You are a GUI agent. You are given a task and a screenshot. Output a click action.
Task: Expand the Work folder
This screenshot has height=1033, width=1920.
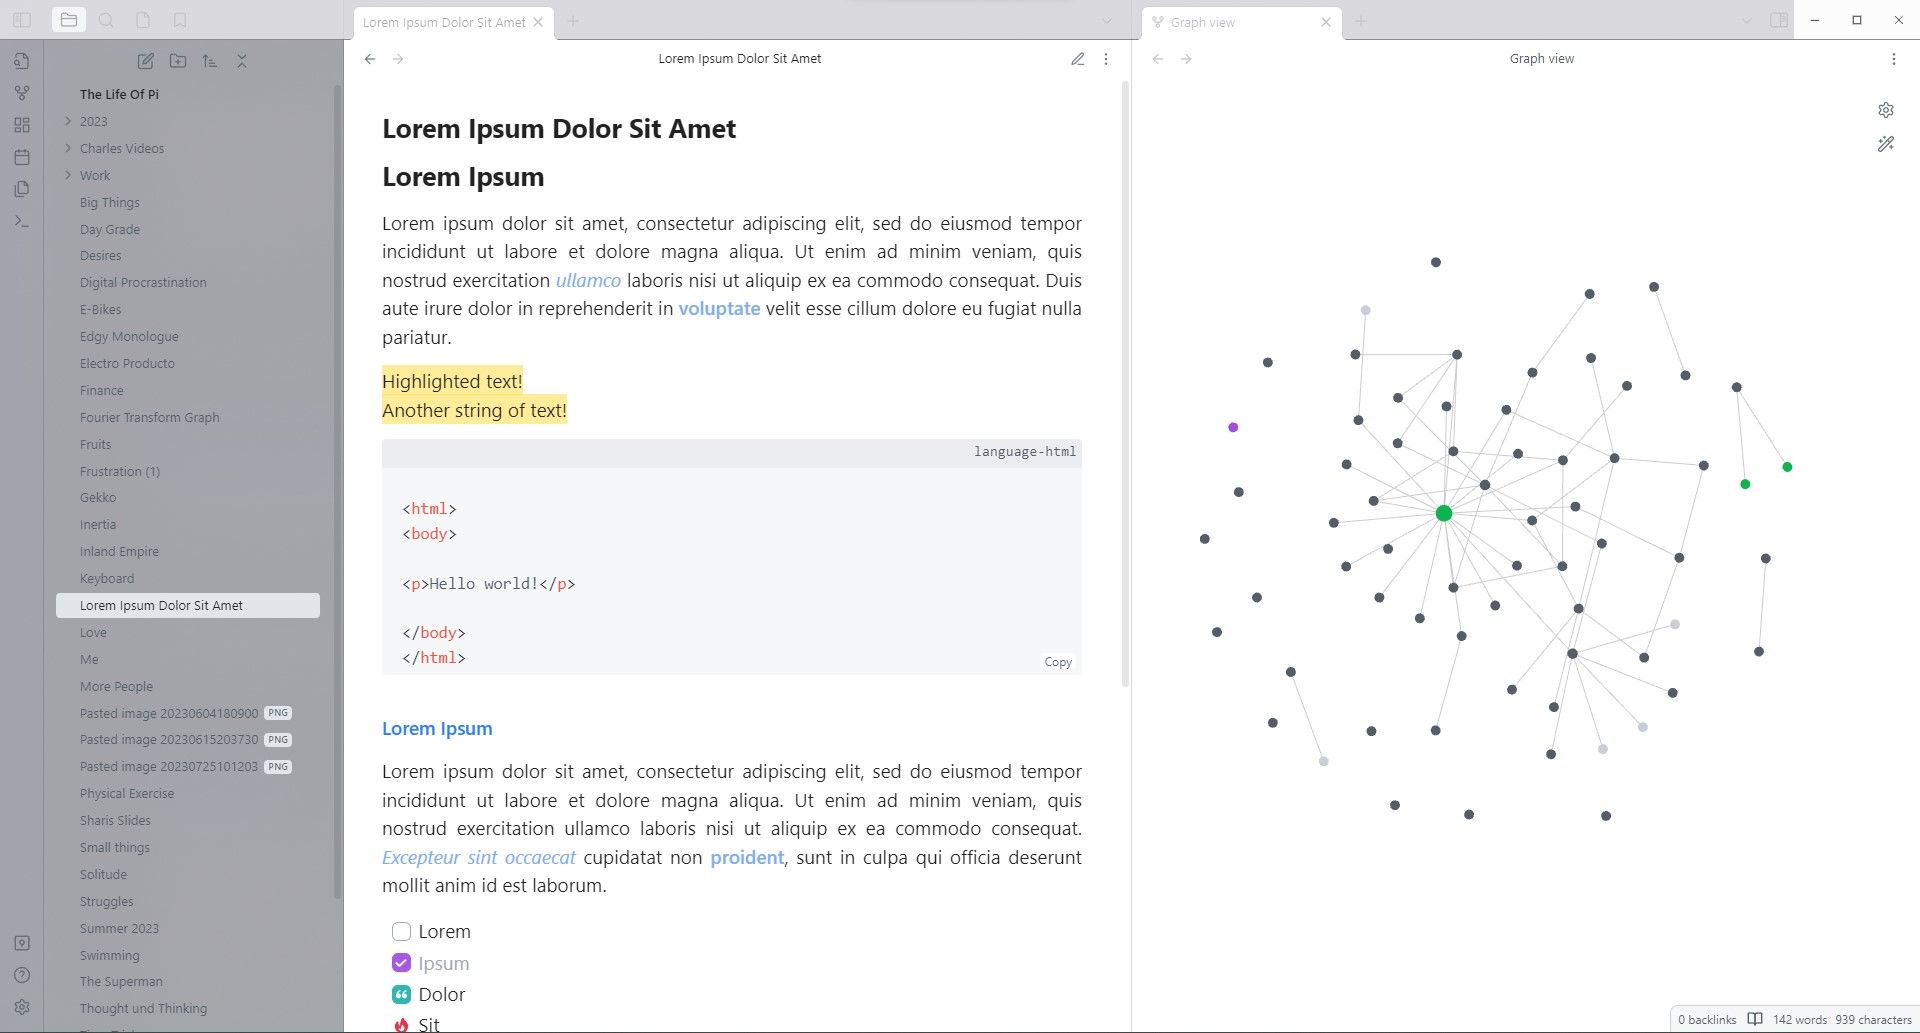point(68,175)
